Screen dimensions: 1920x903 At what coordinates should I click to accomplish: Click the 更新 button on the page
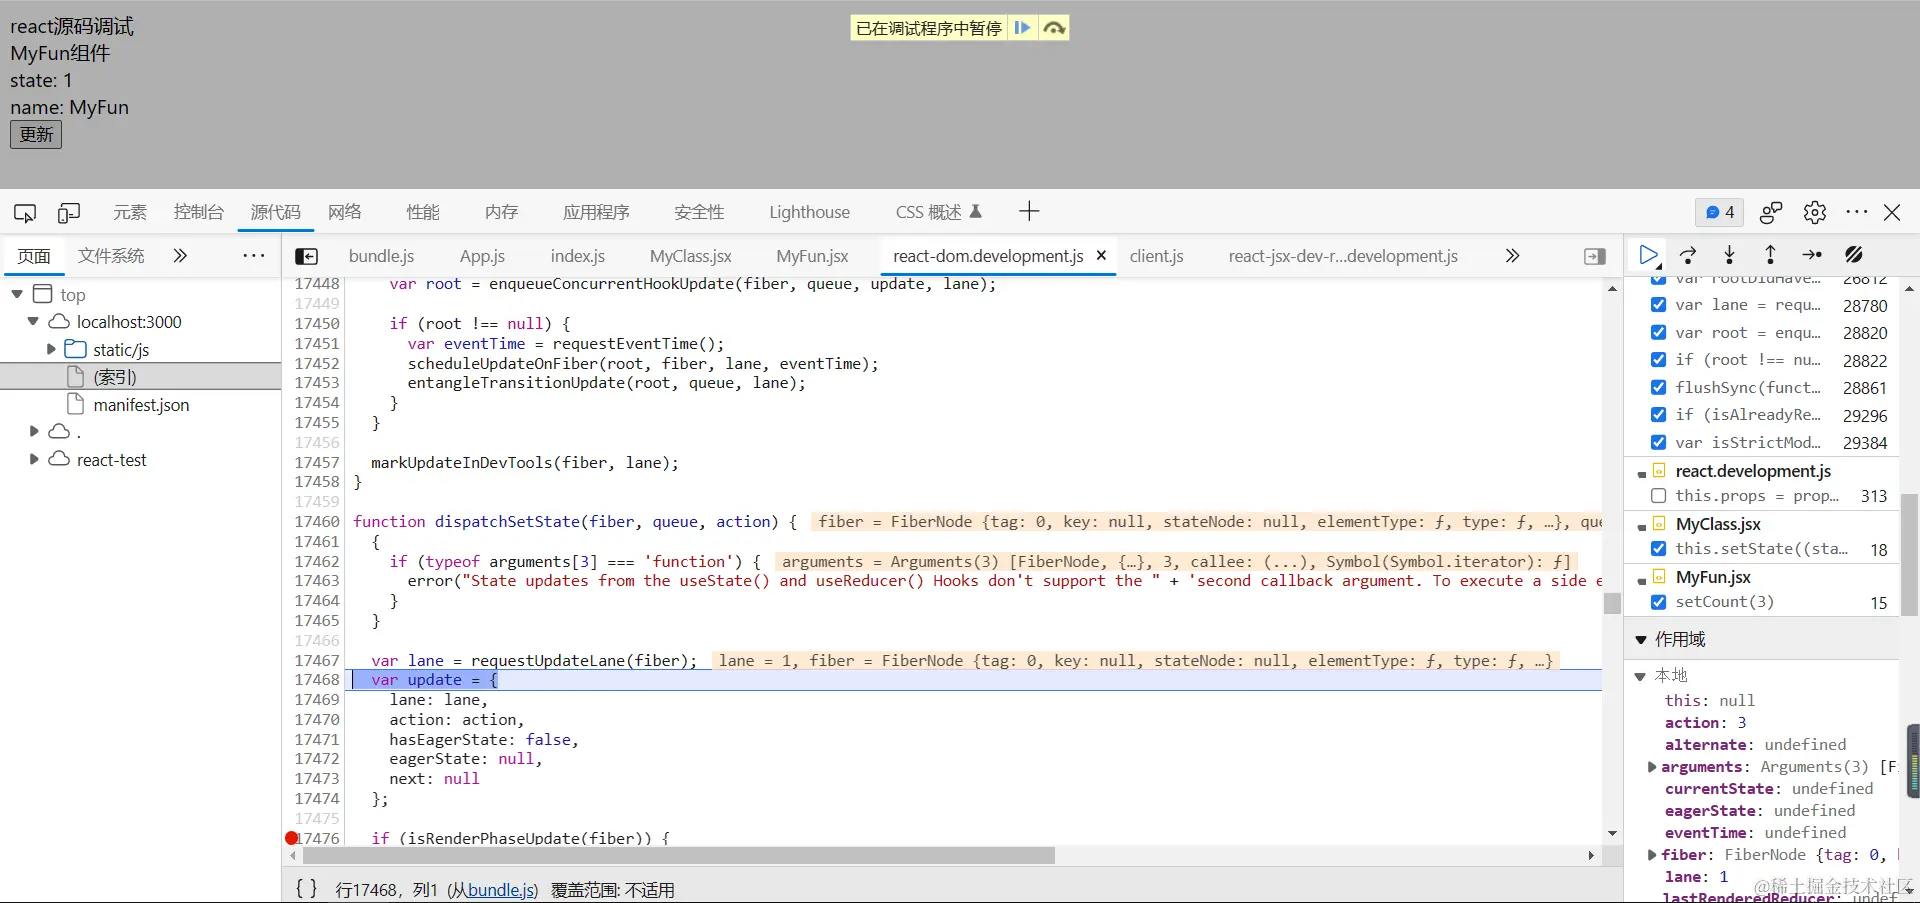[36, 134]
